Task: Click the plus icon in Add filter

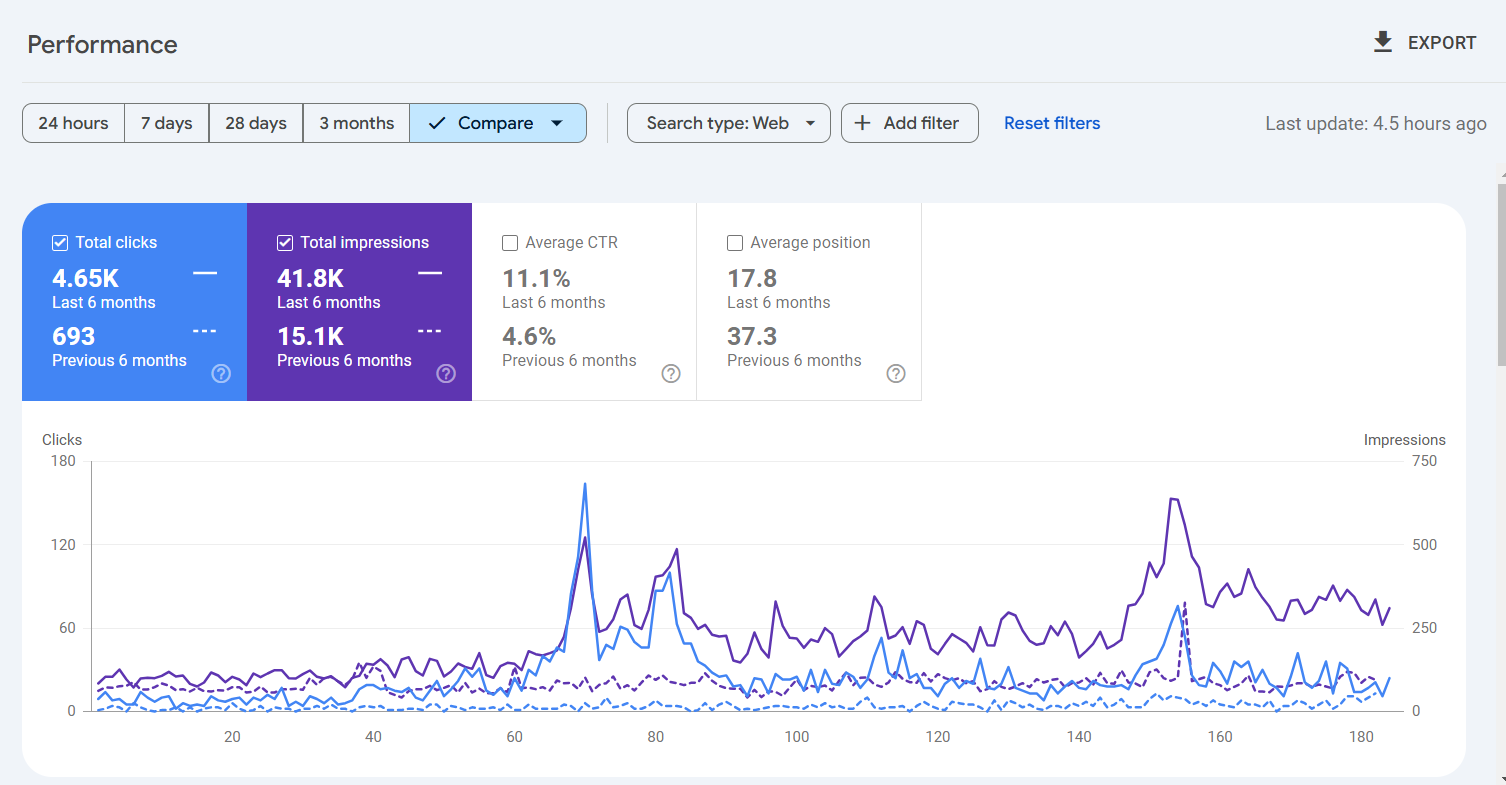Action: click(x=863, y=123)
